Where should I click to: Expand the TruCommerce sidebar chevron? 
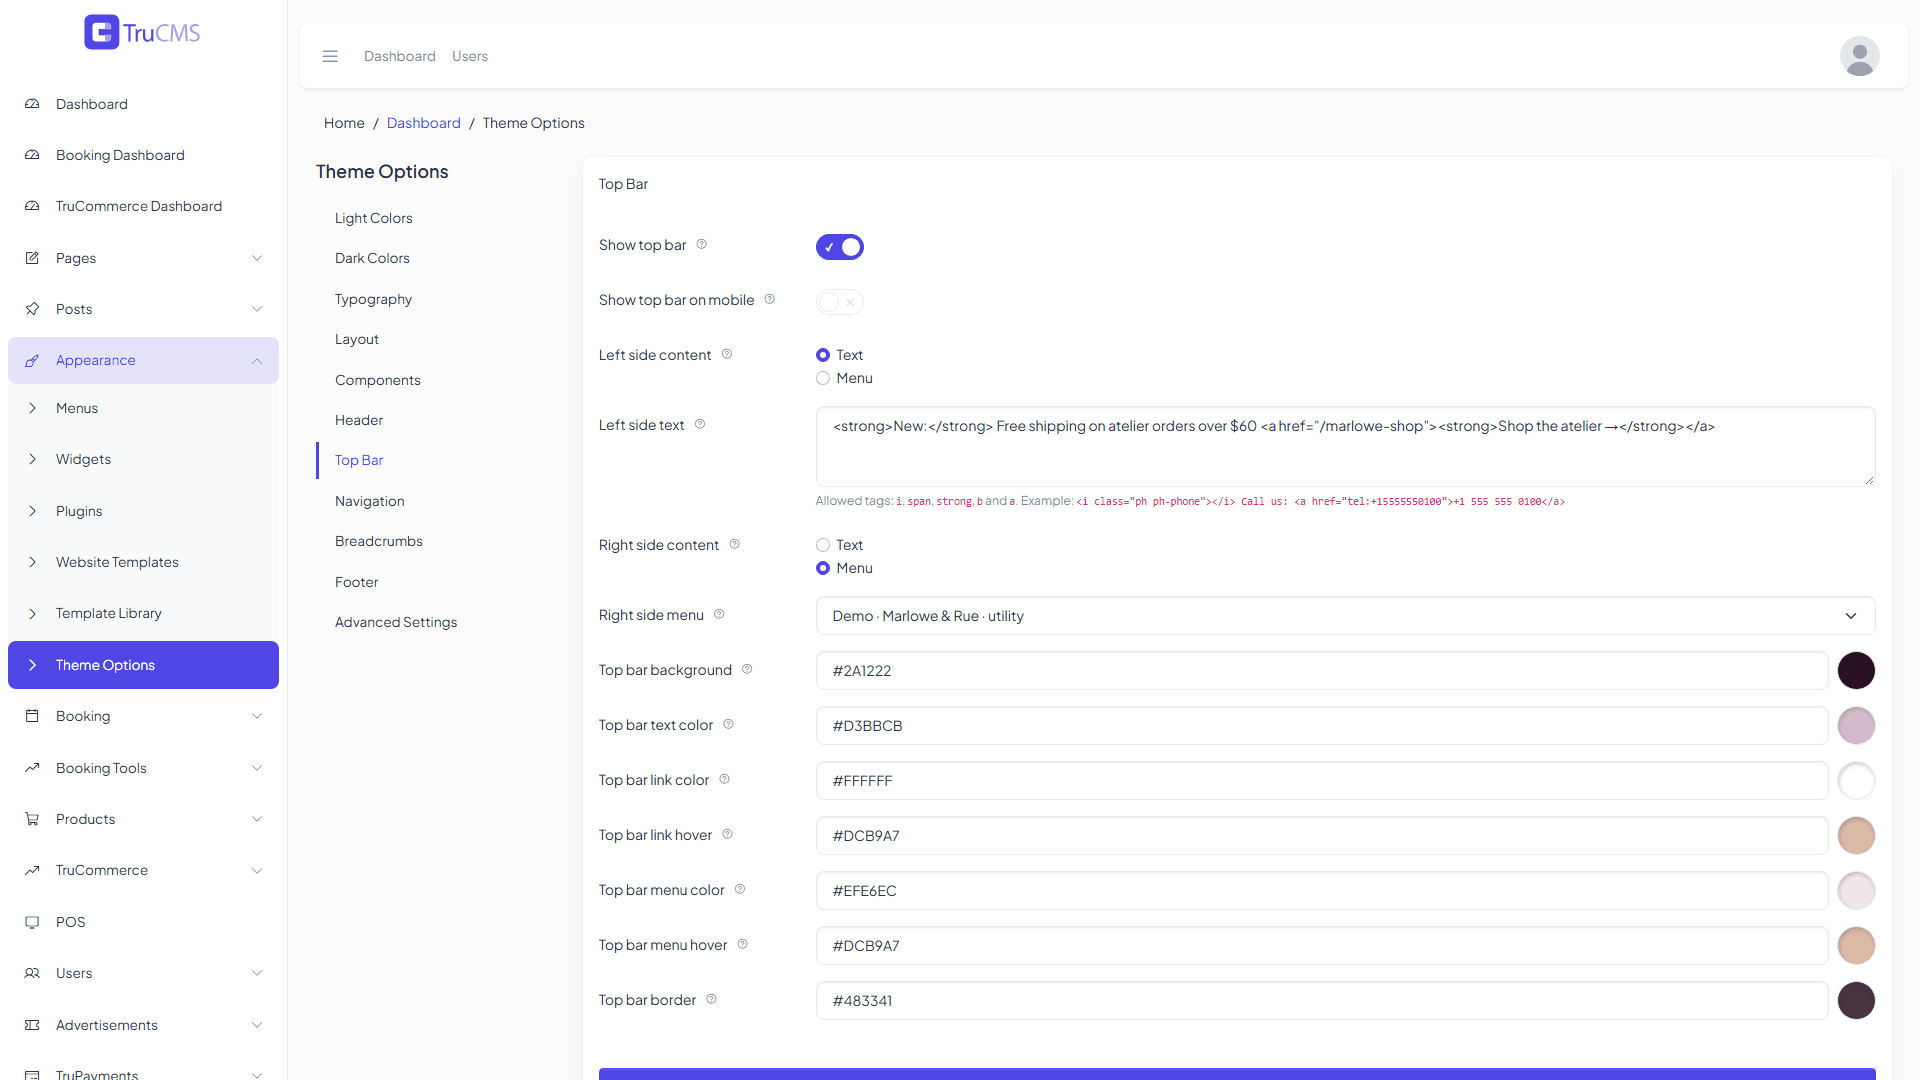[x=257, y=870]
